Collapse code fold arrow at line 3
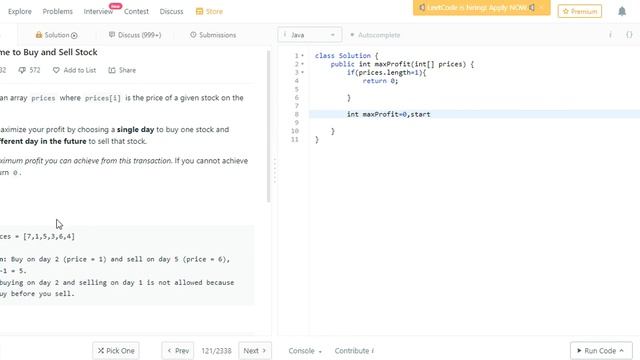Viewport: 640px width, 360px height. click(x=302, y=72)
